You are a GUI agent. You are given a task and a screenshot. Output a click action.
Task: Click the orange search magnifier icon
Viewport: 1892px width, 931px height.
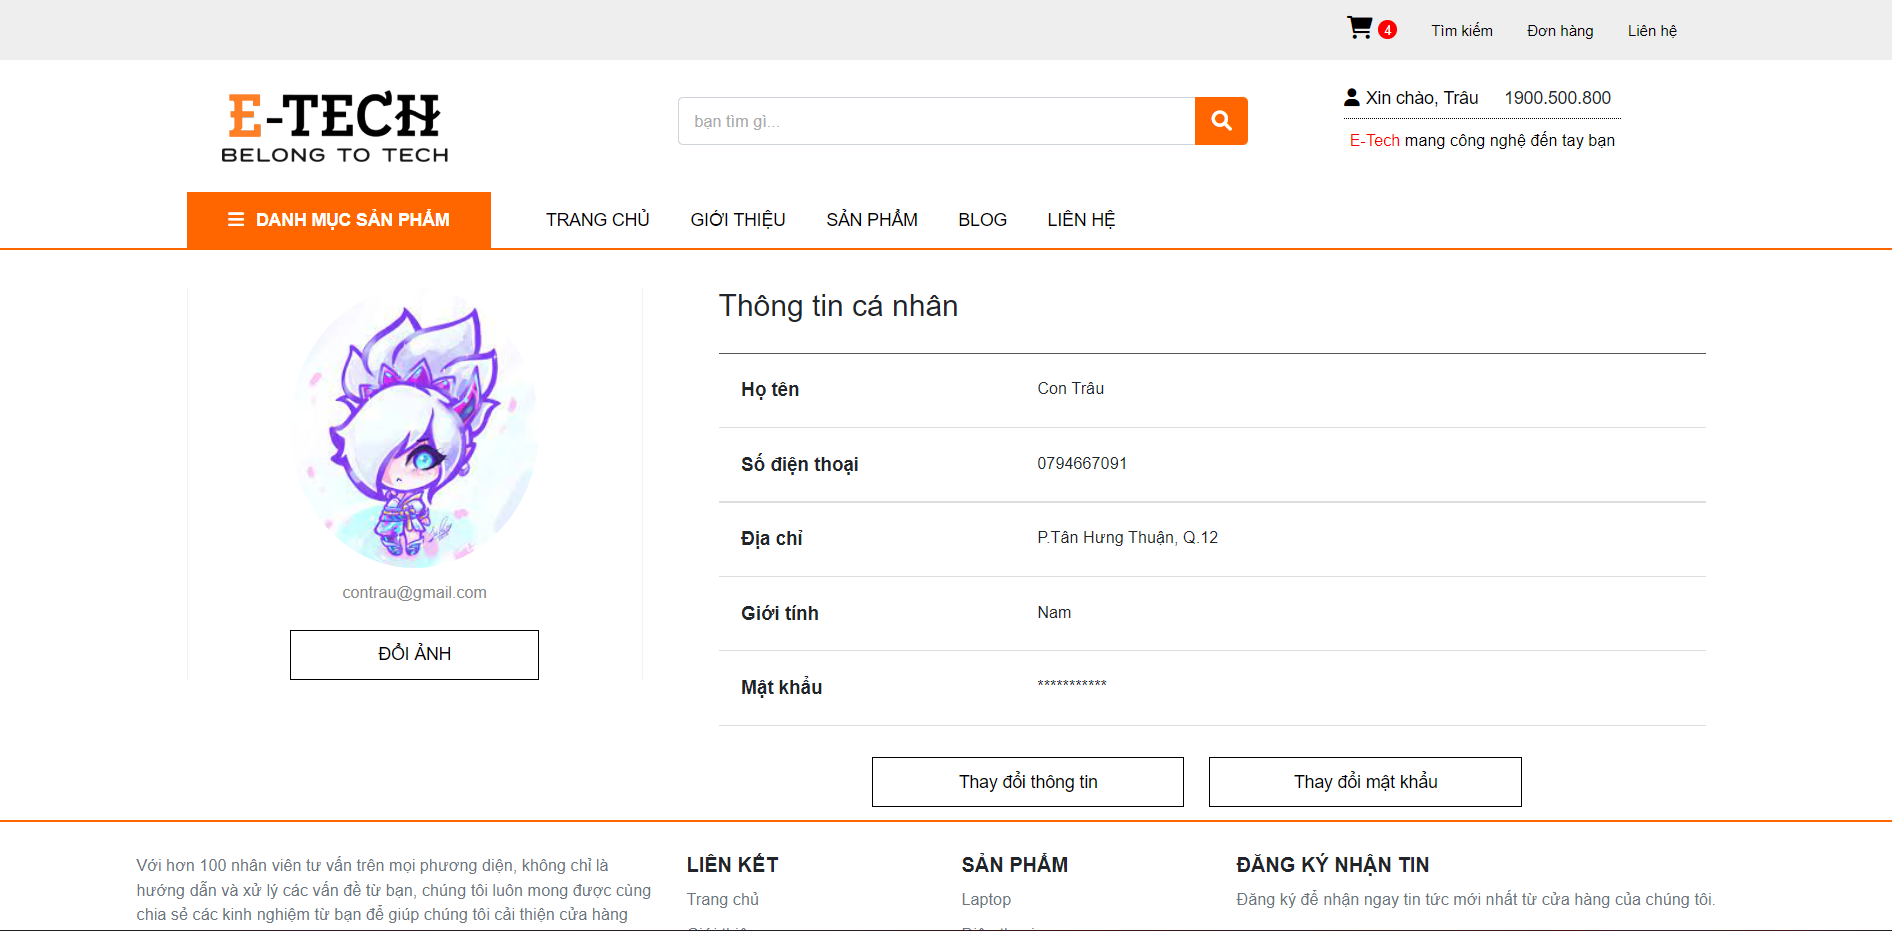click(1221, 121)
